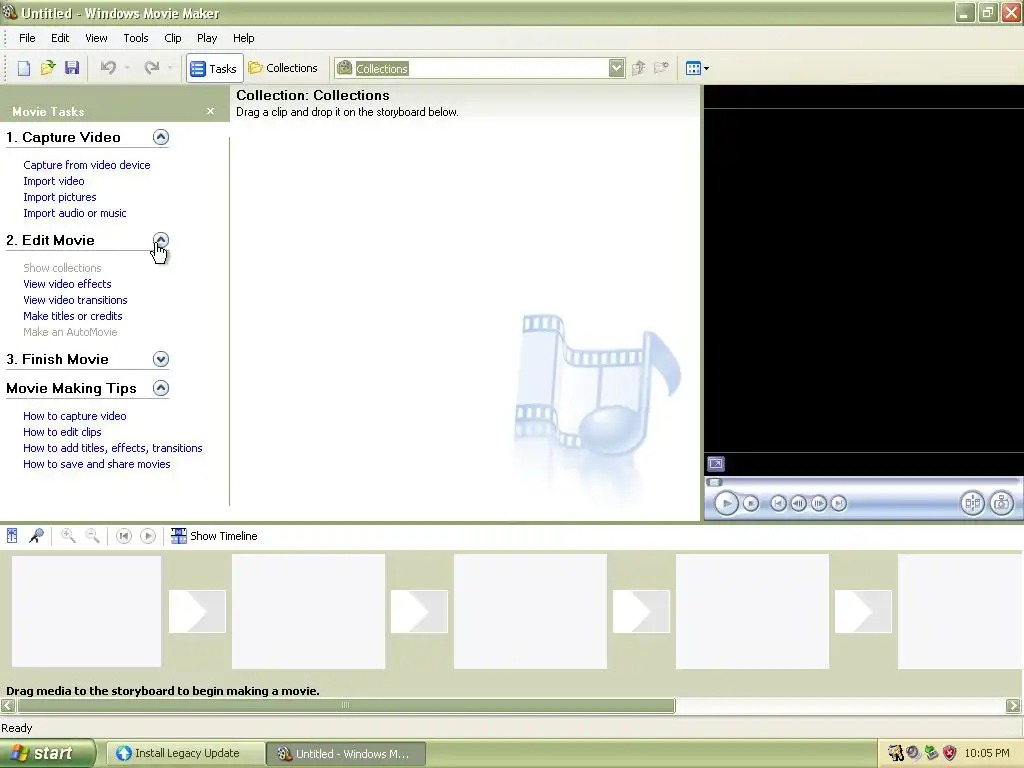Click the red shield security tray icon
1024x768 pixels.
click(950, 753)
